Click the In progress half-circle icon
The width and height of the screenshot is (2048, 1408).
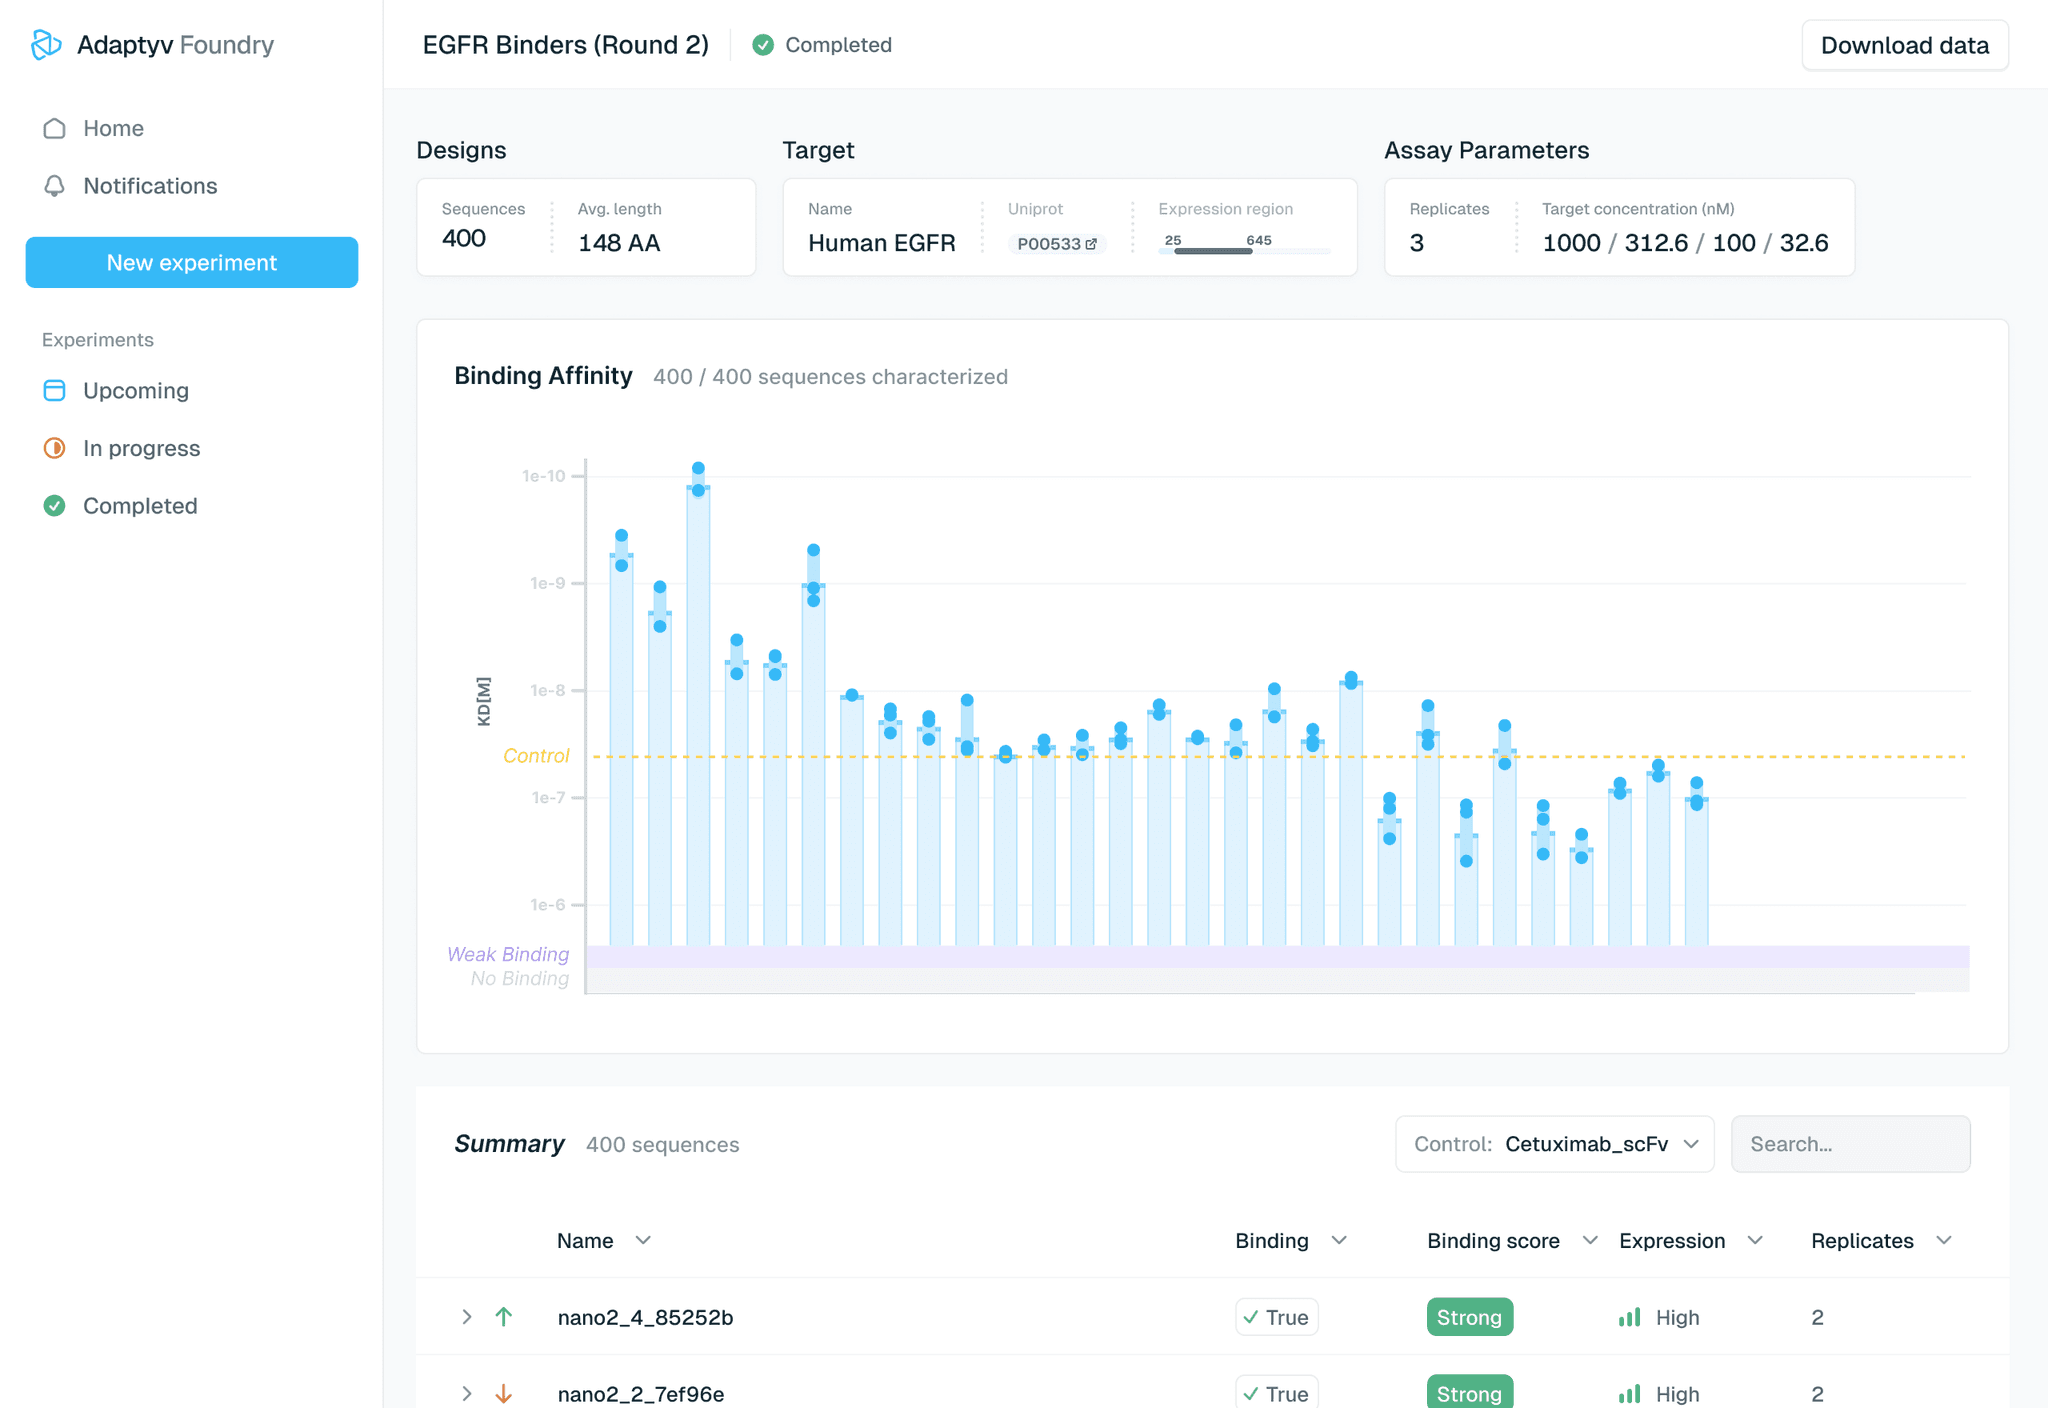coord(55,448)
